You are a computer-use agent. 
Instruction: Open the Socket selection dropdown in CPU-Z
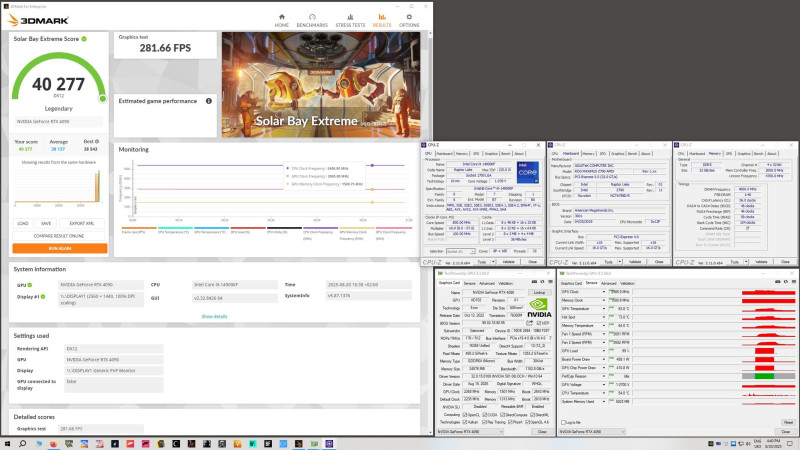[460, 252]
